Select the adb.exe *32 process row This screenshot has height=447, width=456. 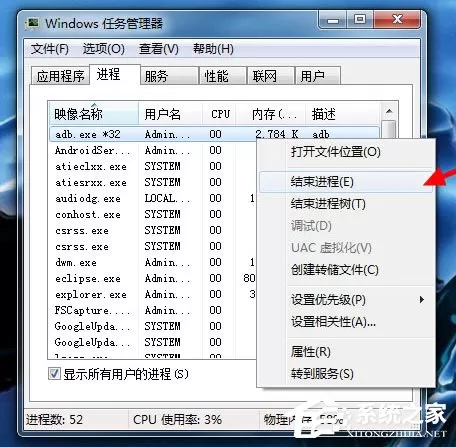click(x=214, y=134)
